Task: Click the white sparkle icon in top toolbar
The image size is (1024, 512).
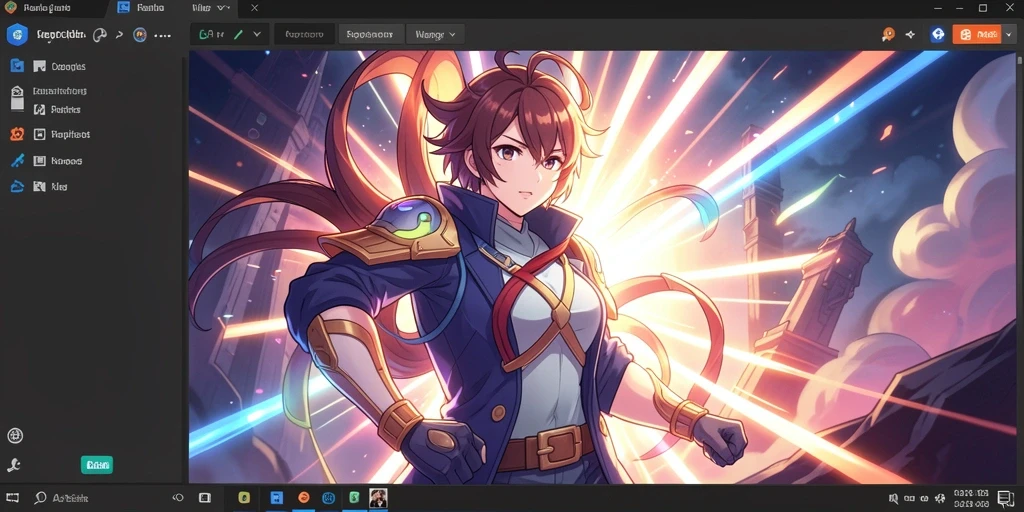Action: pyautogui.click(x=910, y=35)
